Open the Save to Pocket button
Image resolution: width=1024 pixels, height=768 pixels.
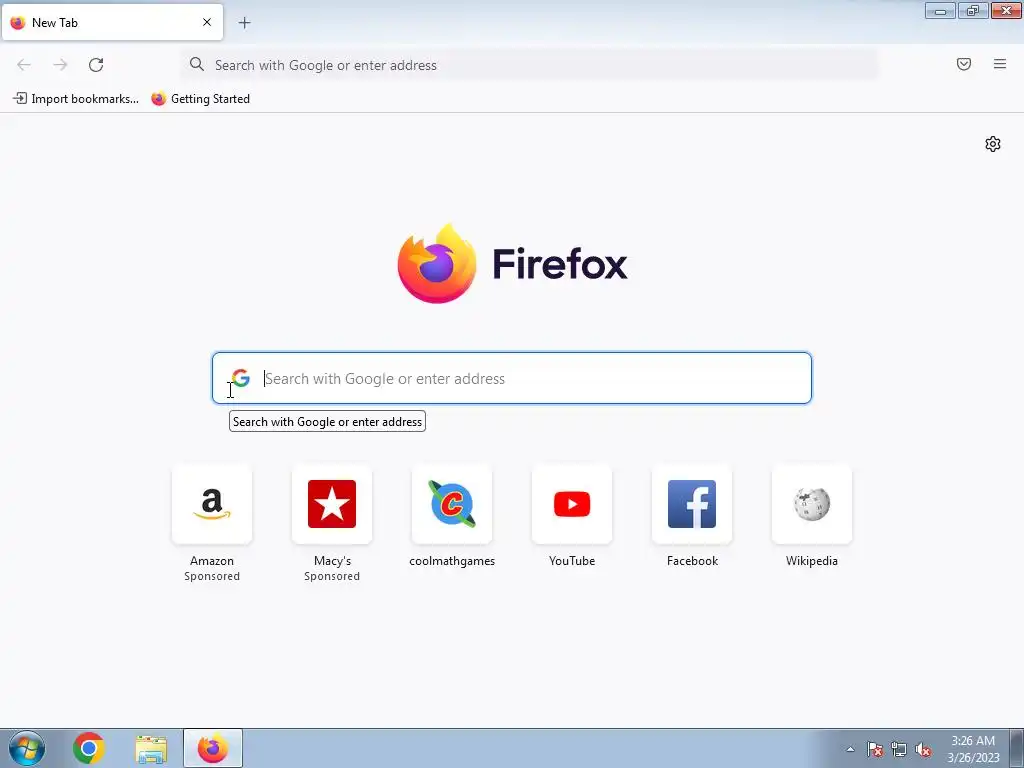963,64
